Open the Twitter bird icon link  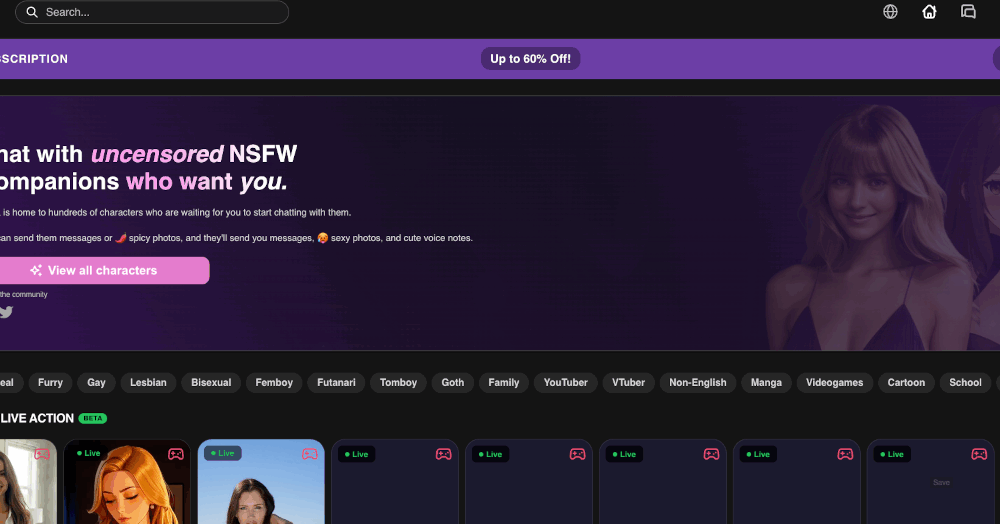(x=6, y=312)
